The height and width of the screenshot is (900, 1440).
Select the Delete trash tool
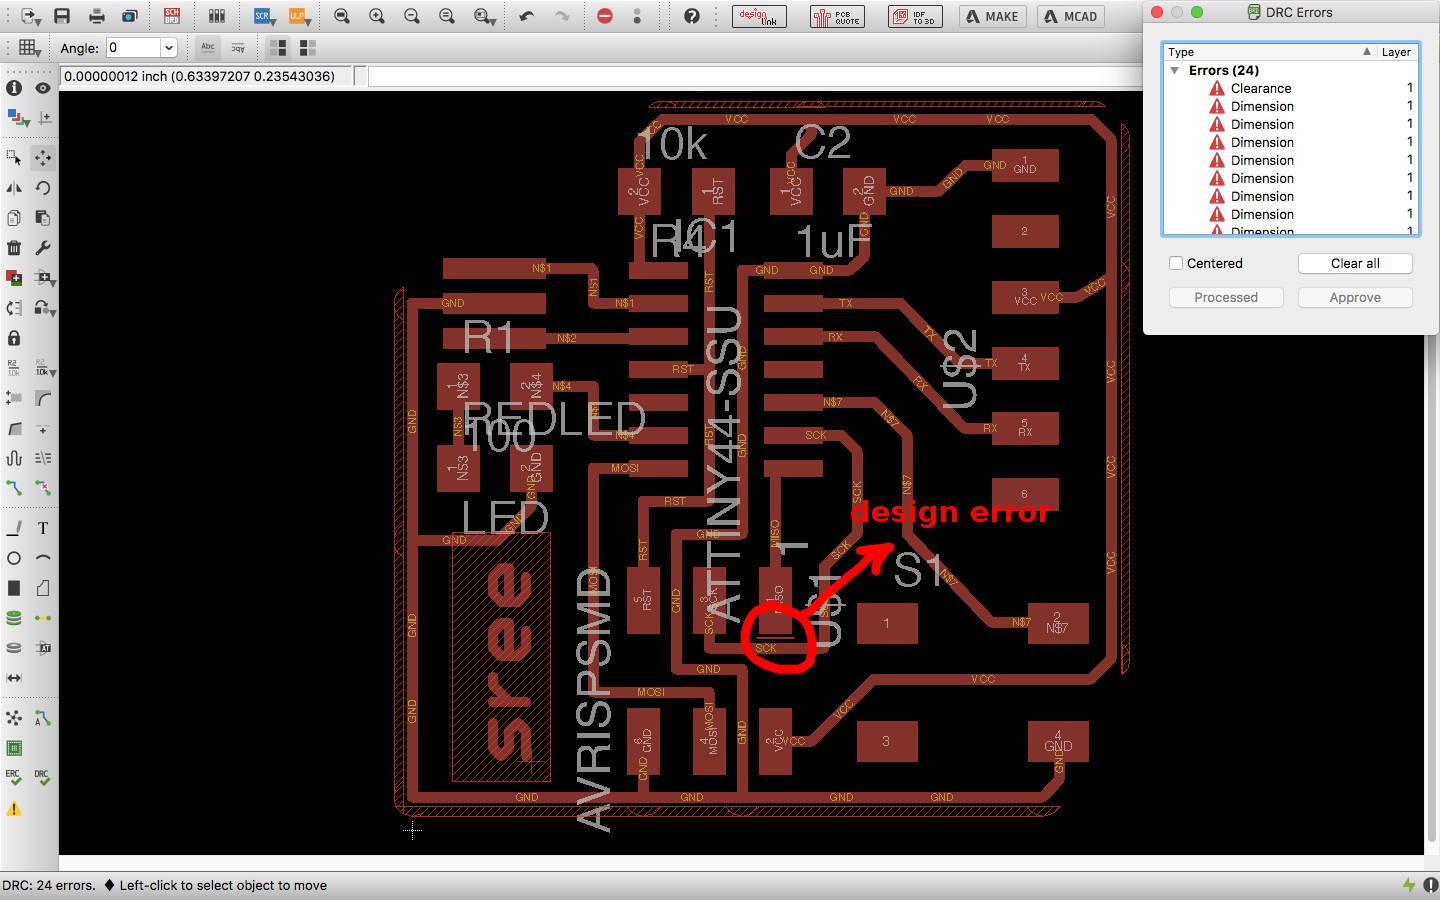(x=14, y=248)
